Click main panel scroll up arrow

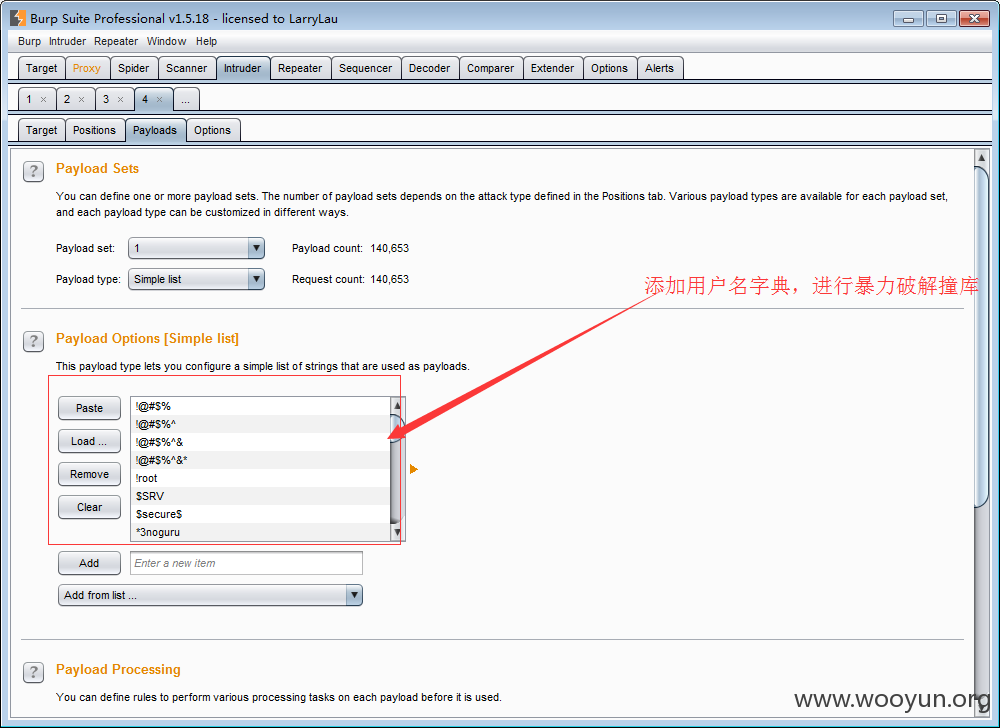[x=982, y=157]
